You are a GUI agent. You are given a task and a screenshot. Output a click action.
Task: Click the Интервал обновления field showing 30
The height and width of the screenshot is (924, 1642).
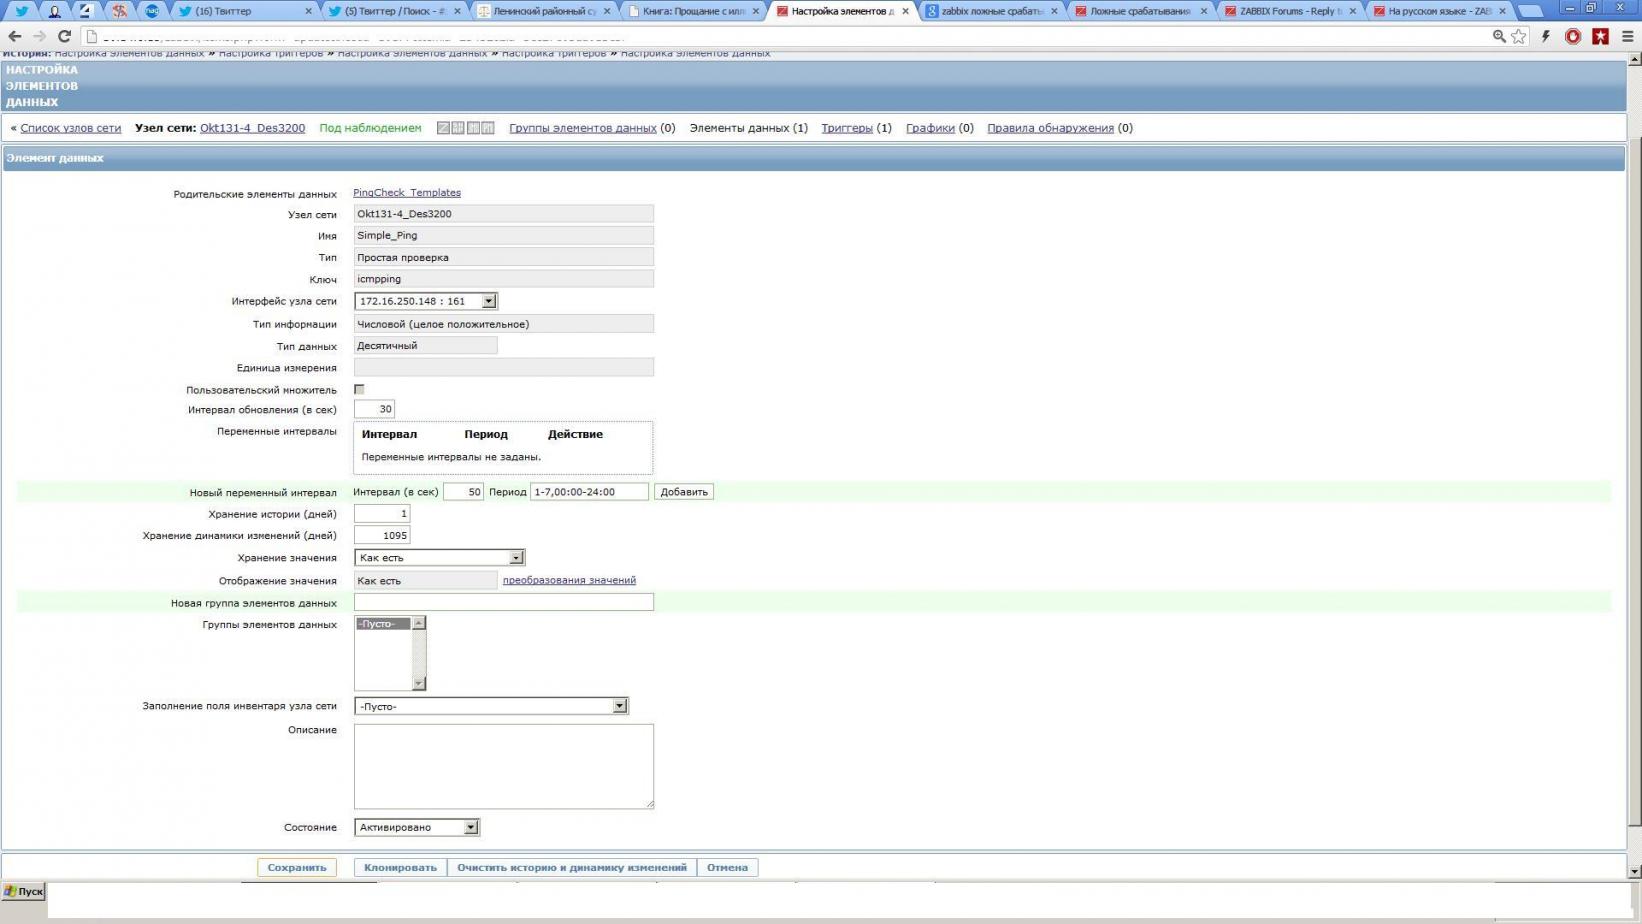click(374, 409)
